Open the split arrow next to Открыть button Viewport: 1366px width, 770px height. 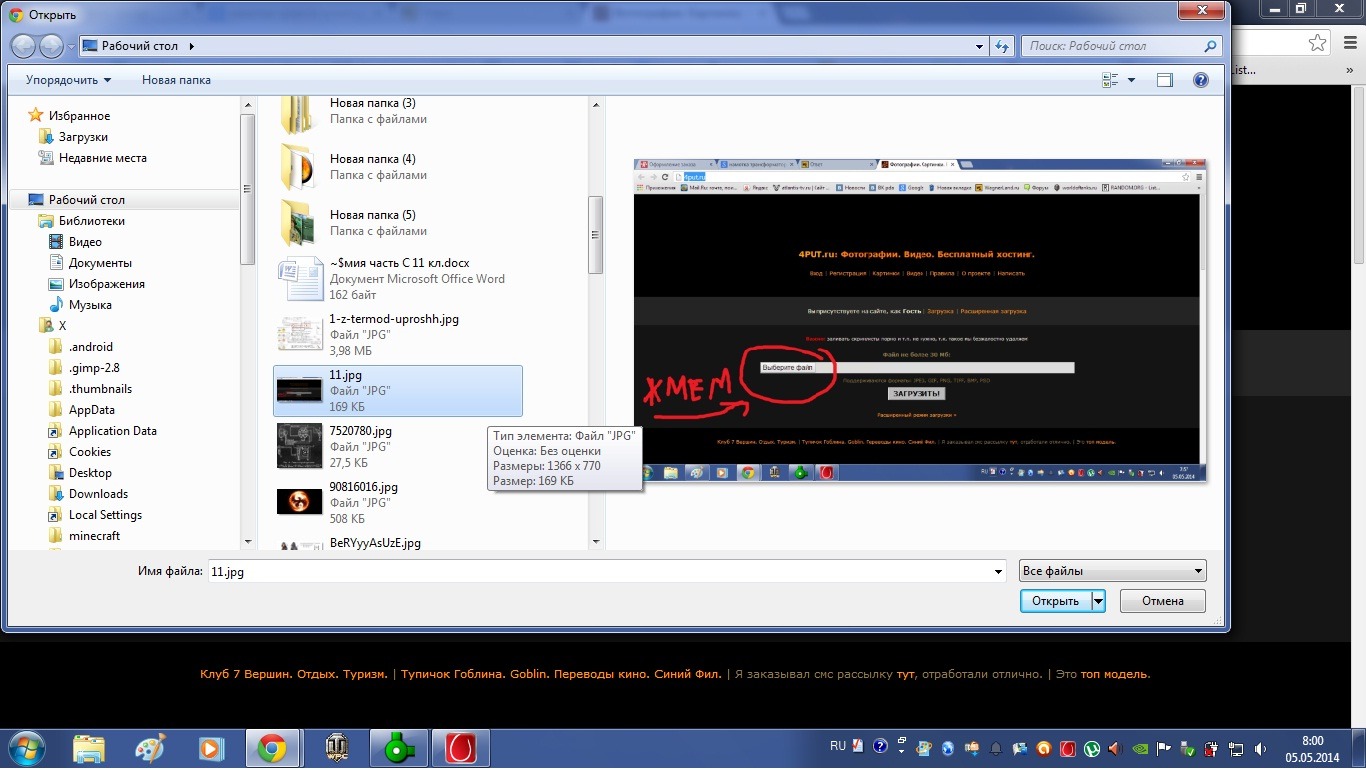pos(1098,601)
